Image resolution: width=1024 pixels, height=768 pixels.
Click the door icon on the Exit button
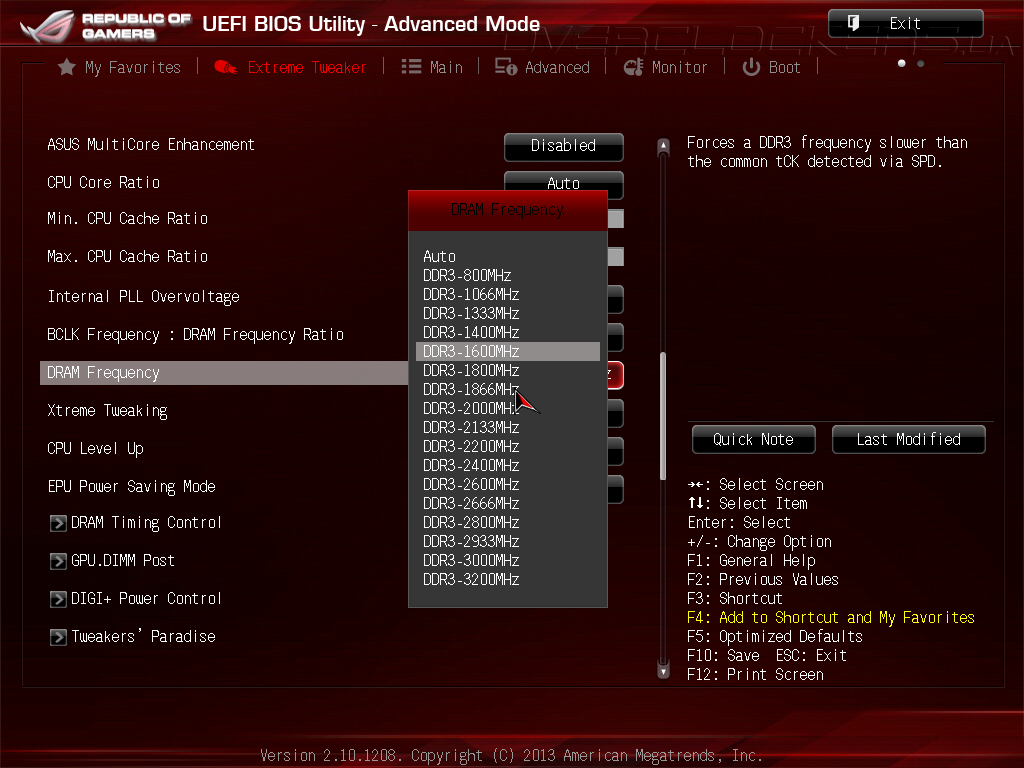(x=853, y=23)
